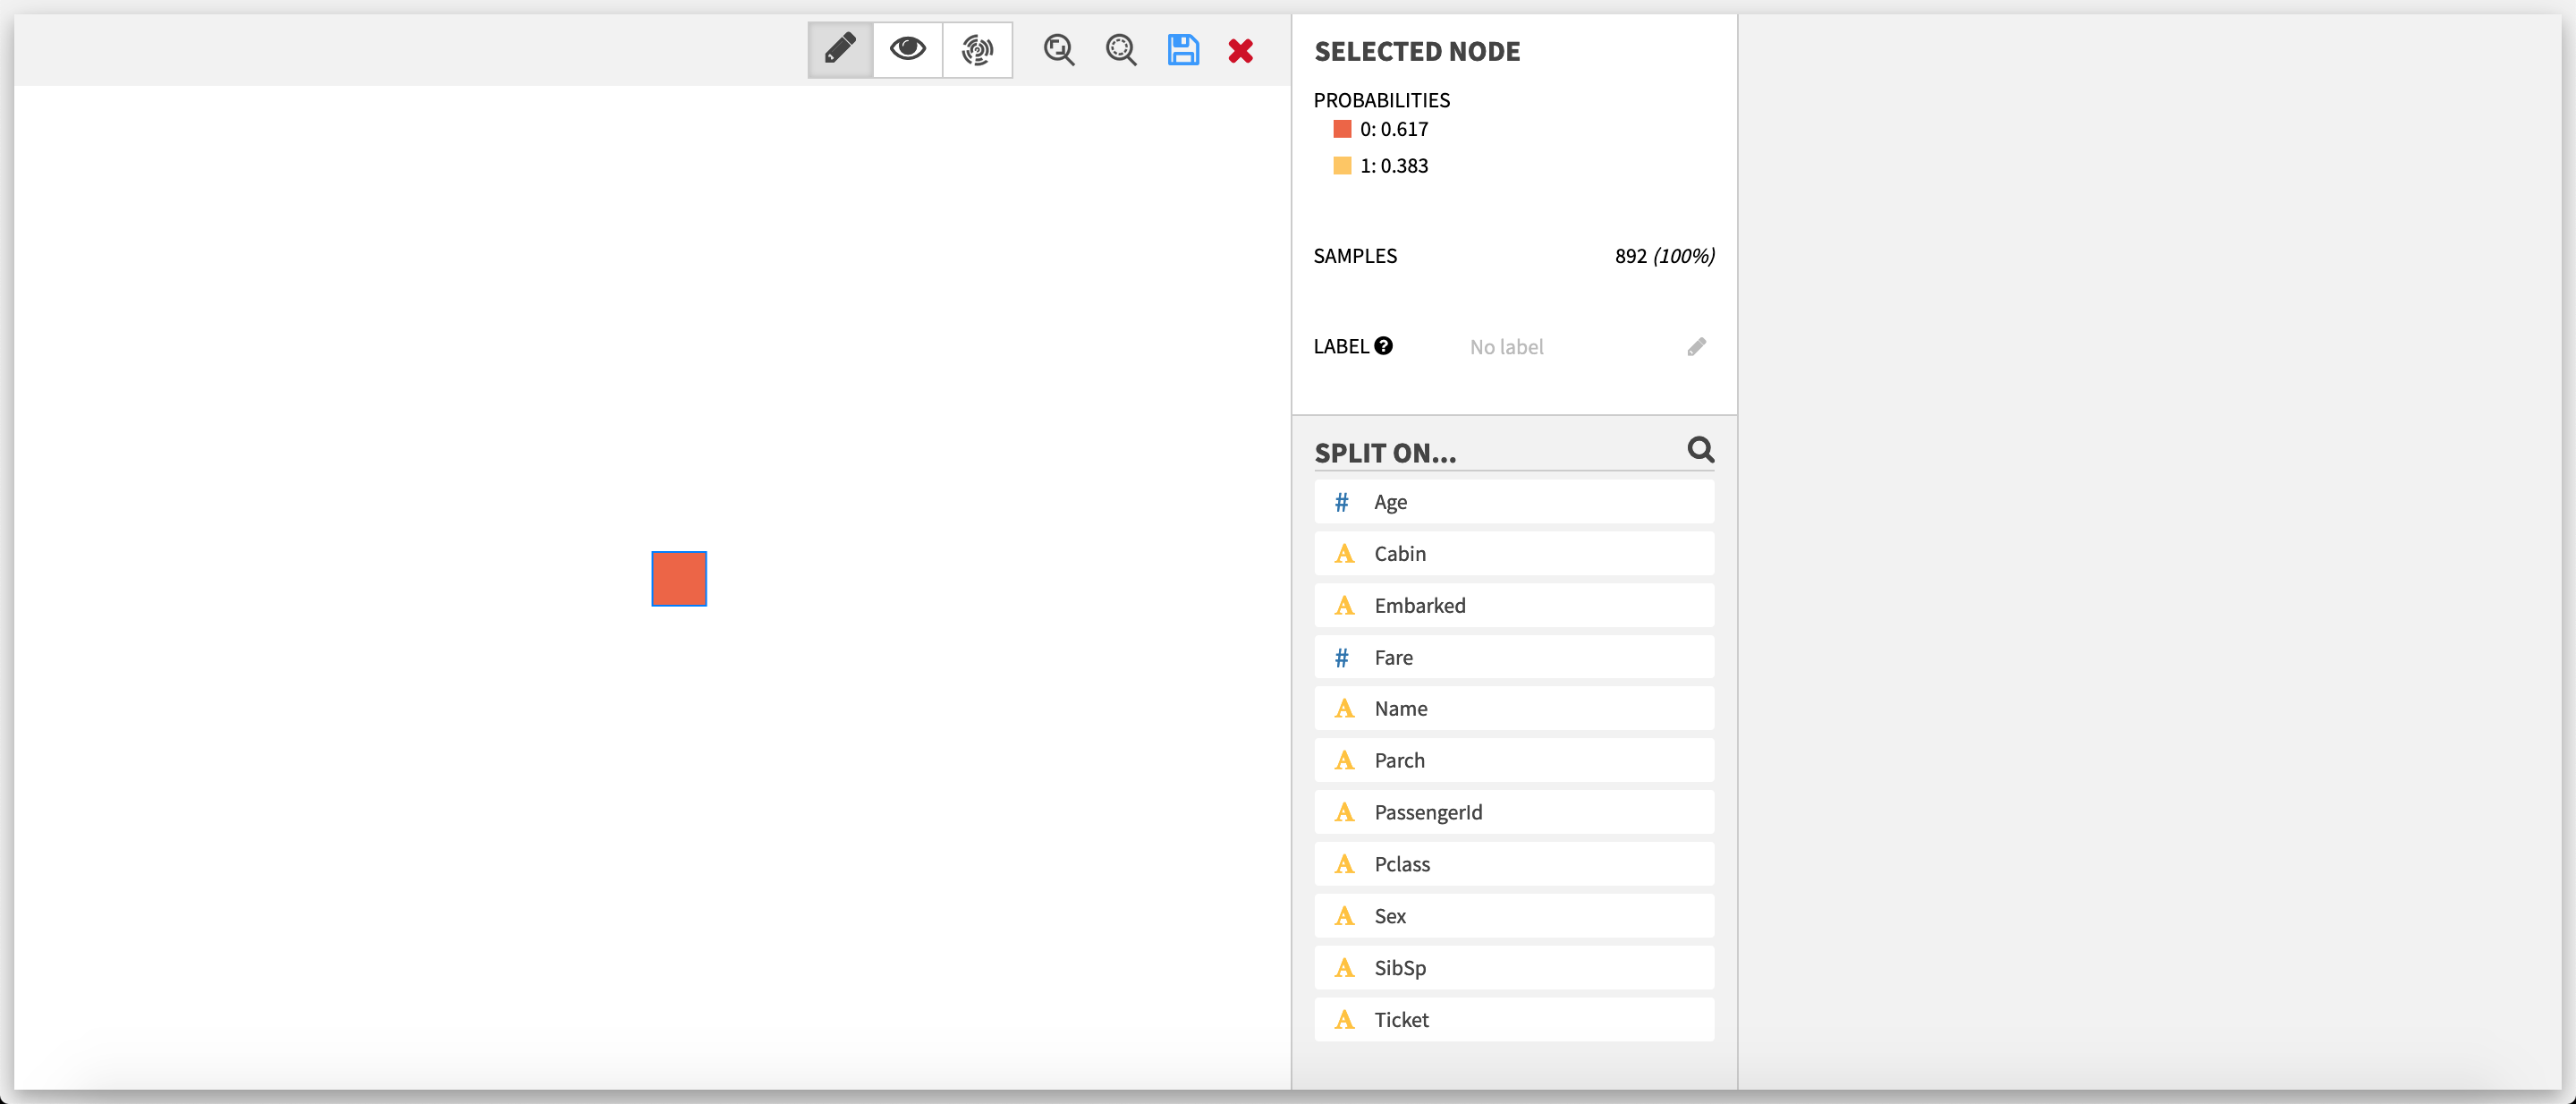Select Fare numeric feature for split

(x=1513, y=658)
